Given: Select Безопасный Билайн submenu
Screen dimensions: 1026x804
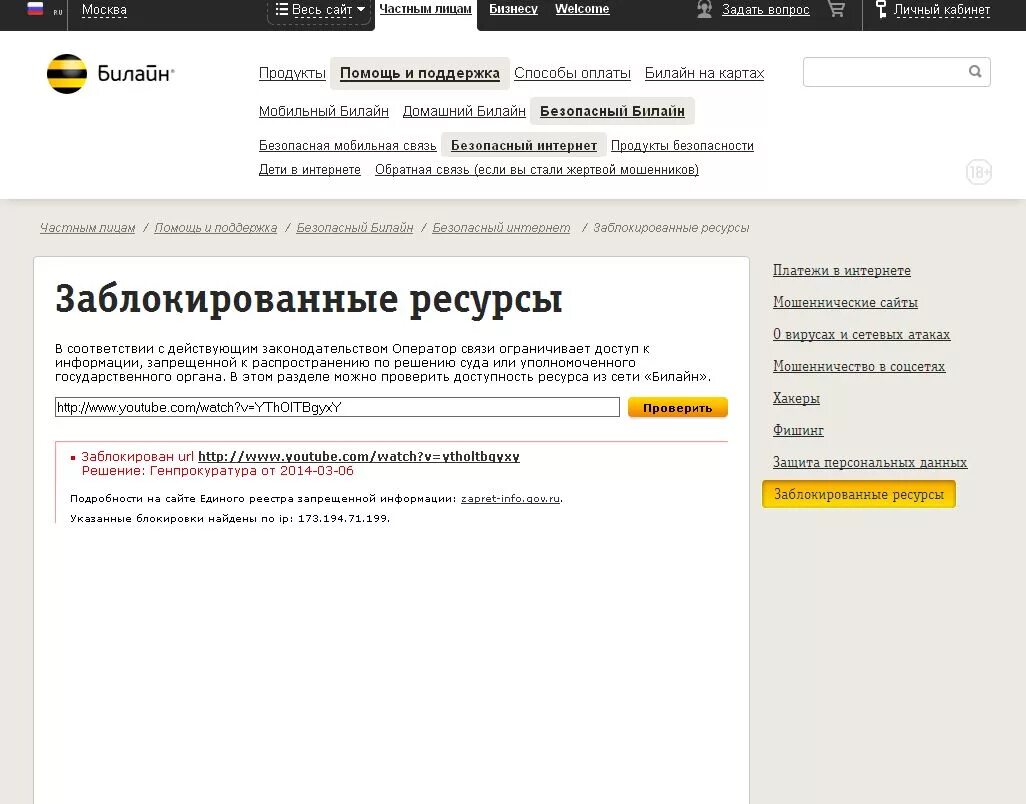Looking at the screenshot, I should 612,111.
